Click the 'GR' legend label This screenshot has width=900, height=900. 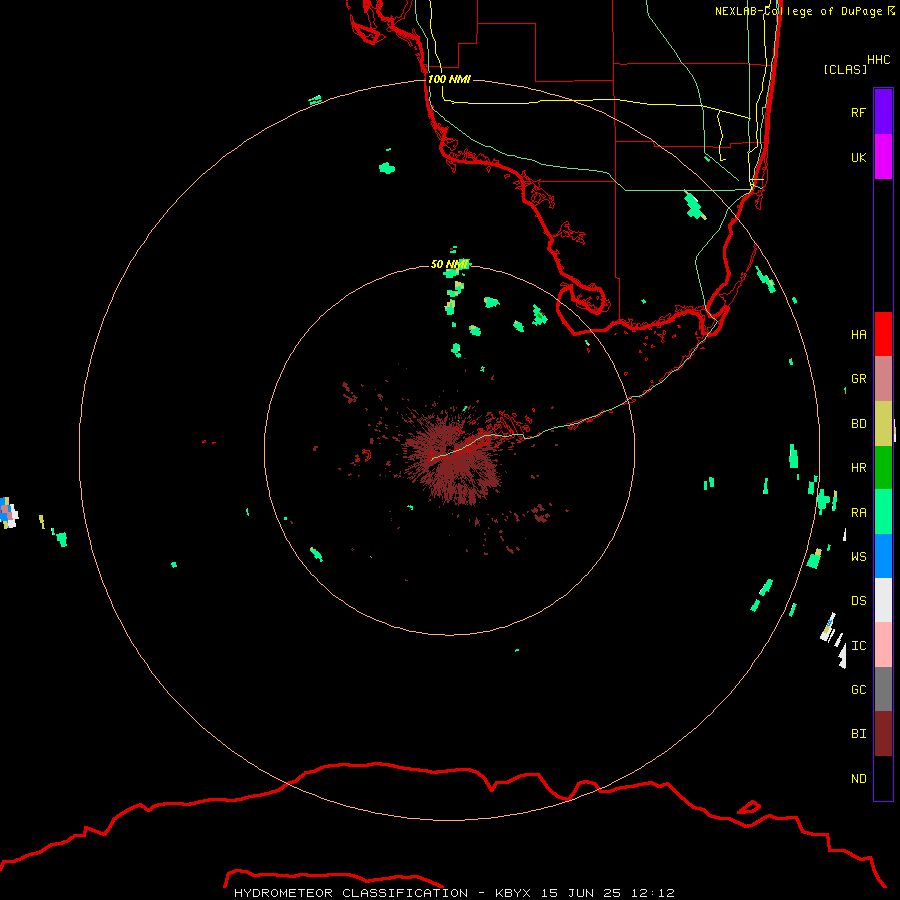point(858,379)
